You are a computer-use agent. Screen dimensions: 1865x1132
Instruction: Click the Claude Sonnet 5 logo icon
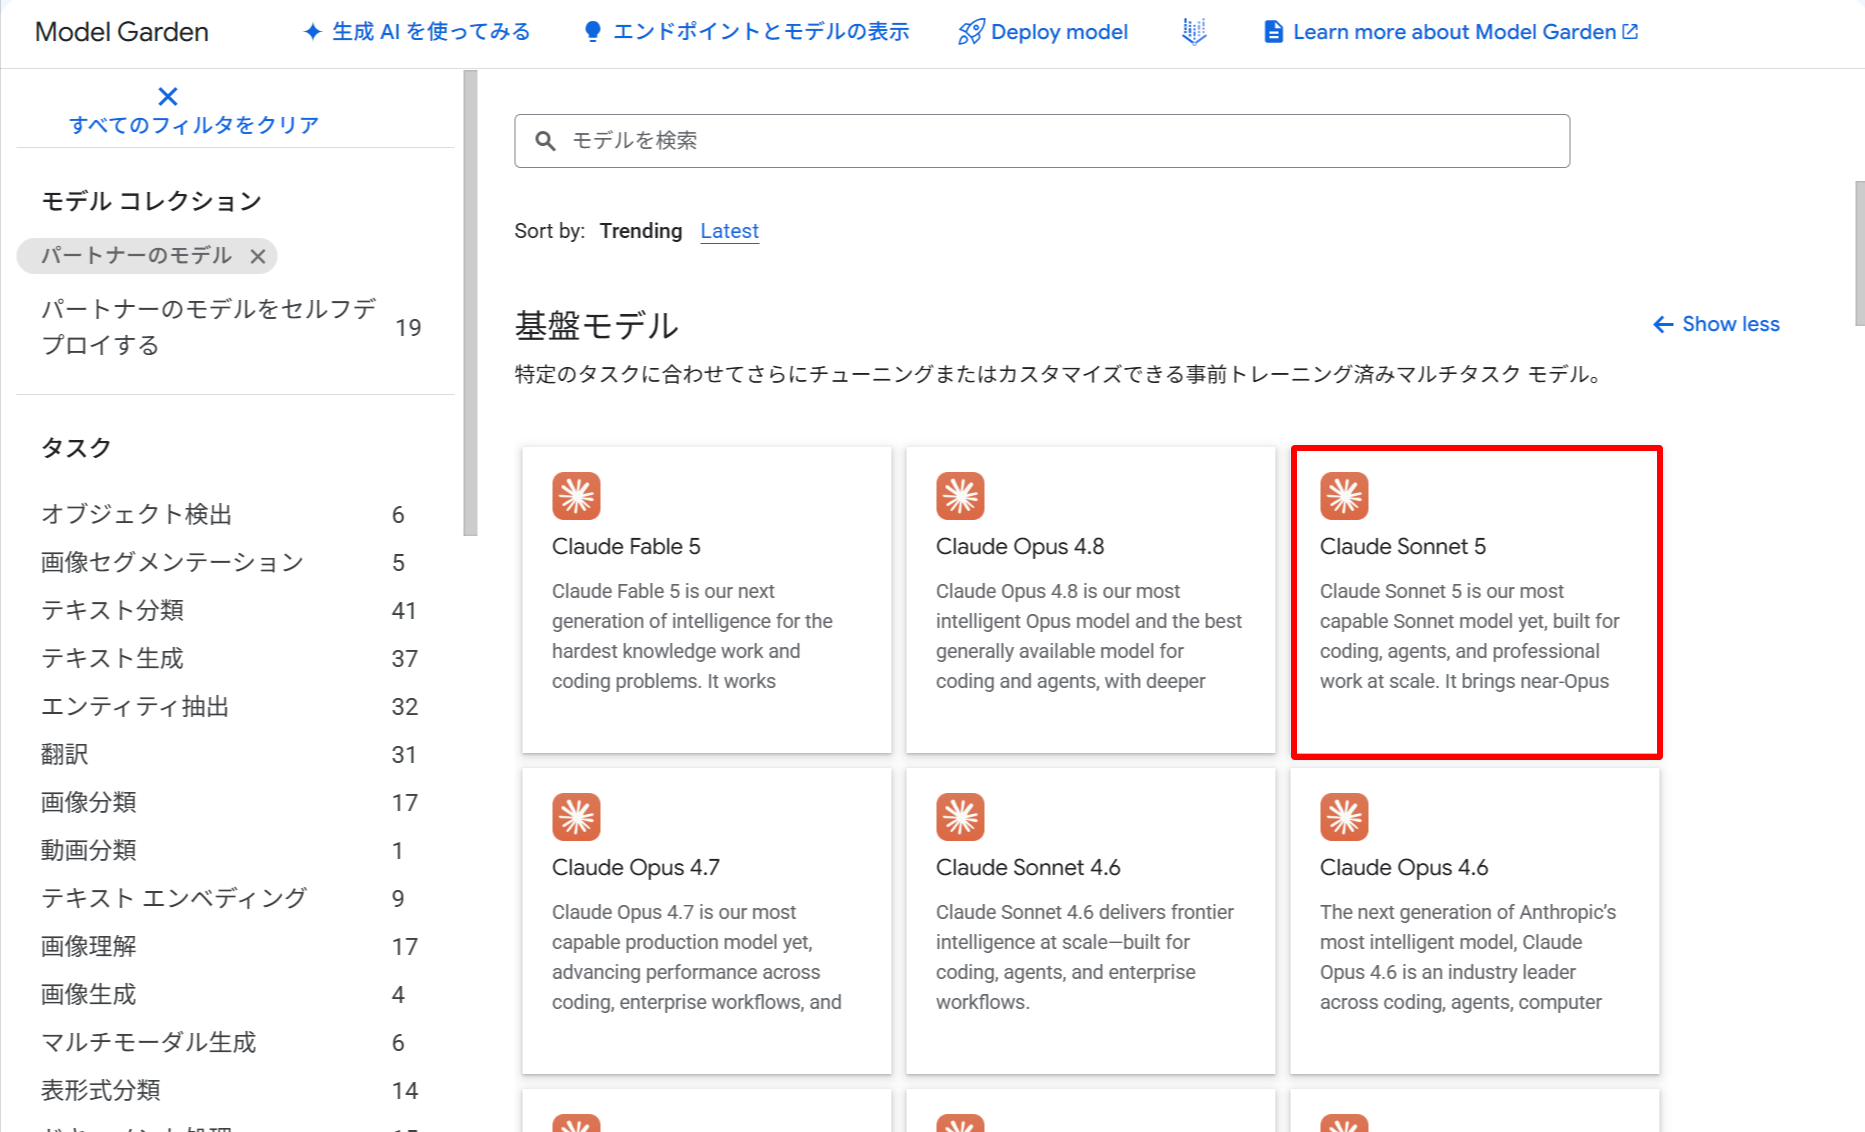(x=1344, y=496)
